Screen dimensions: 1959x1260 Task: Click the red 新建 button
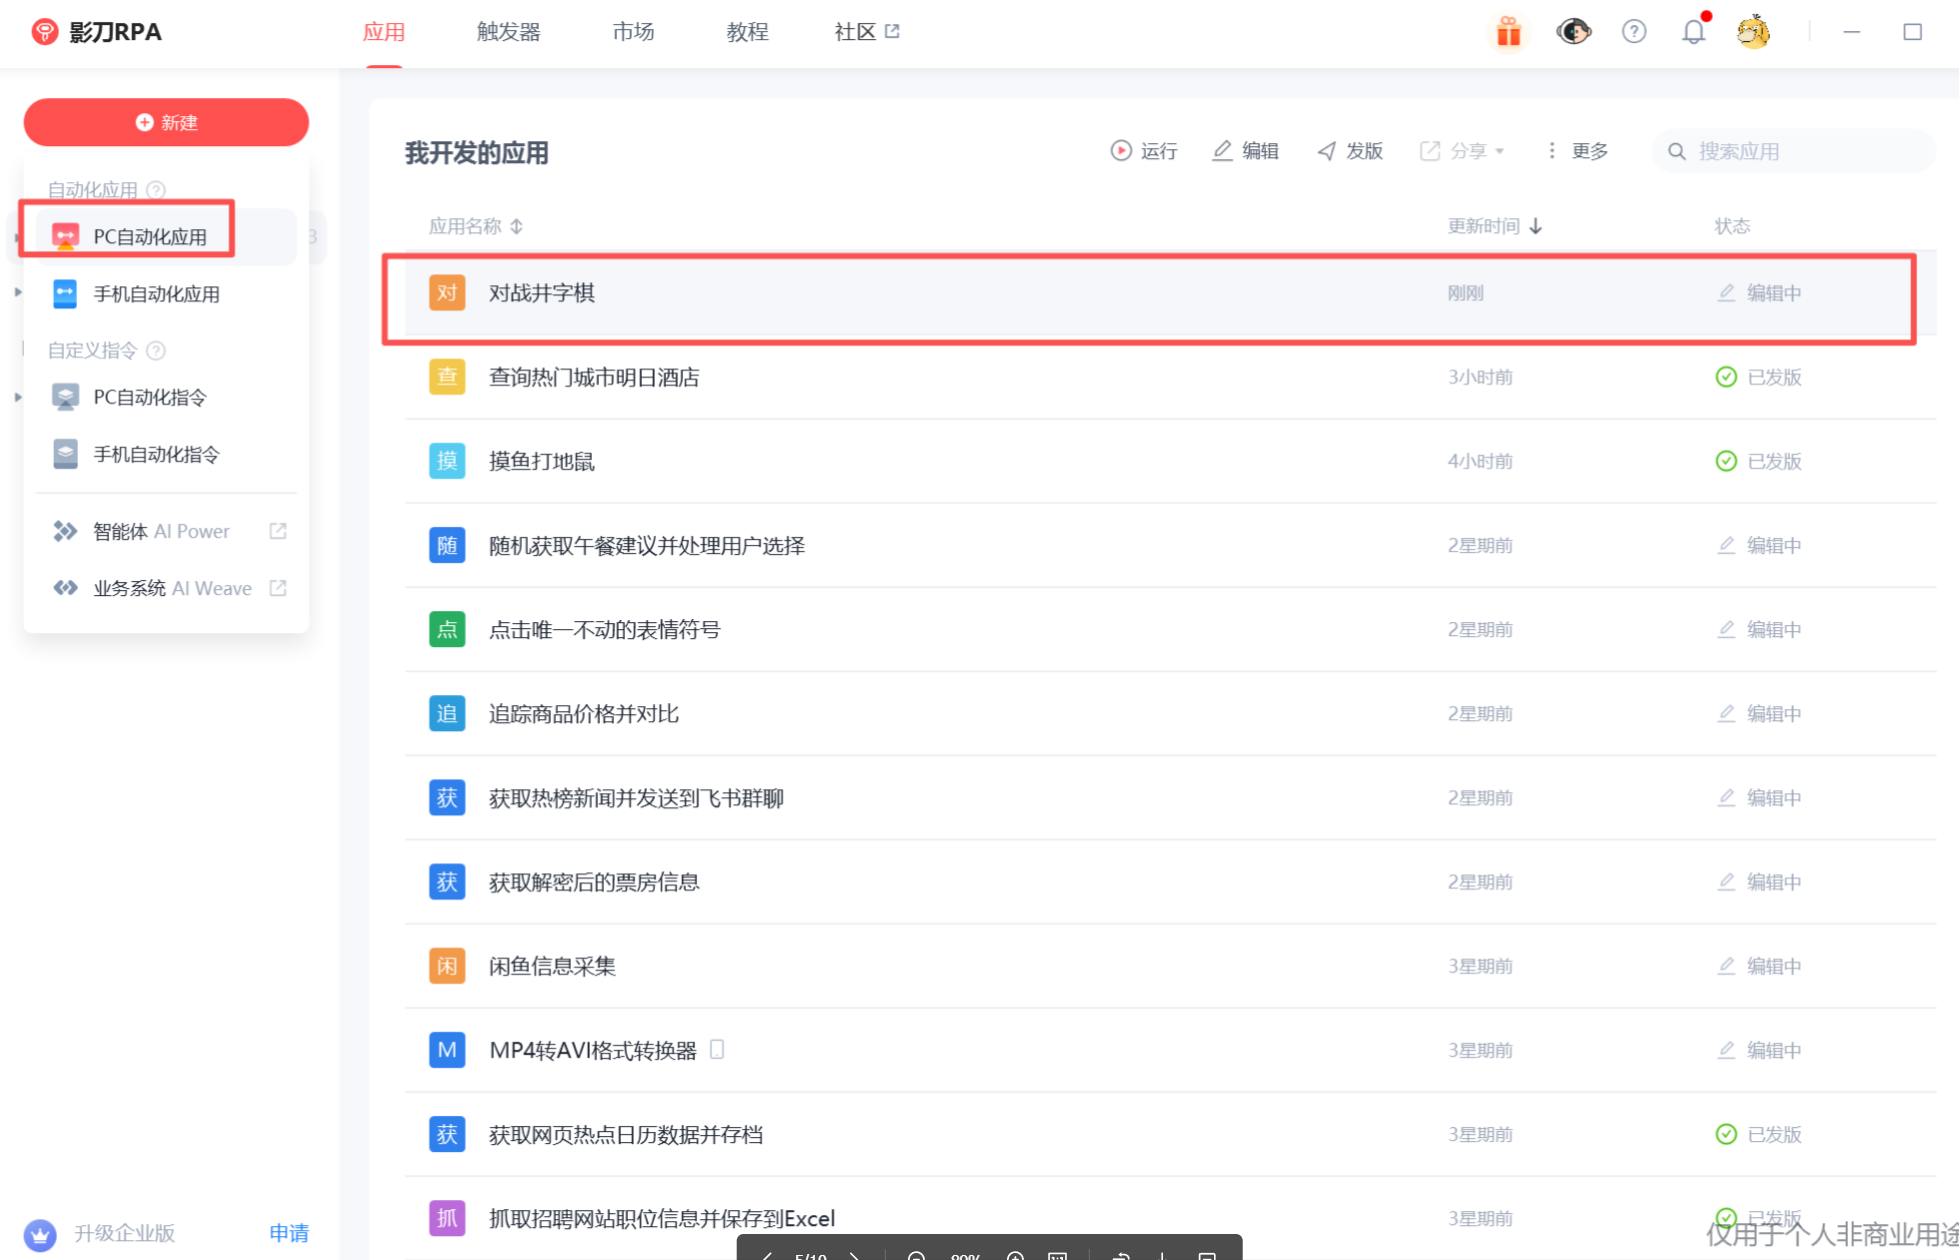(166, 122)
